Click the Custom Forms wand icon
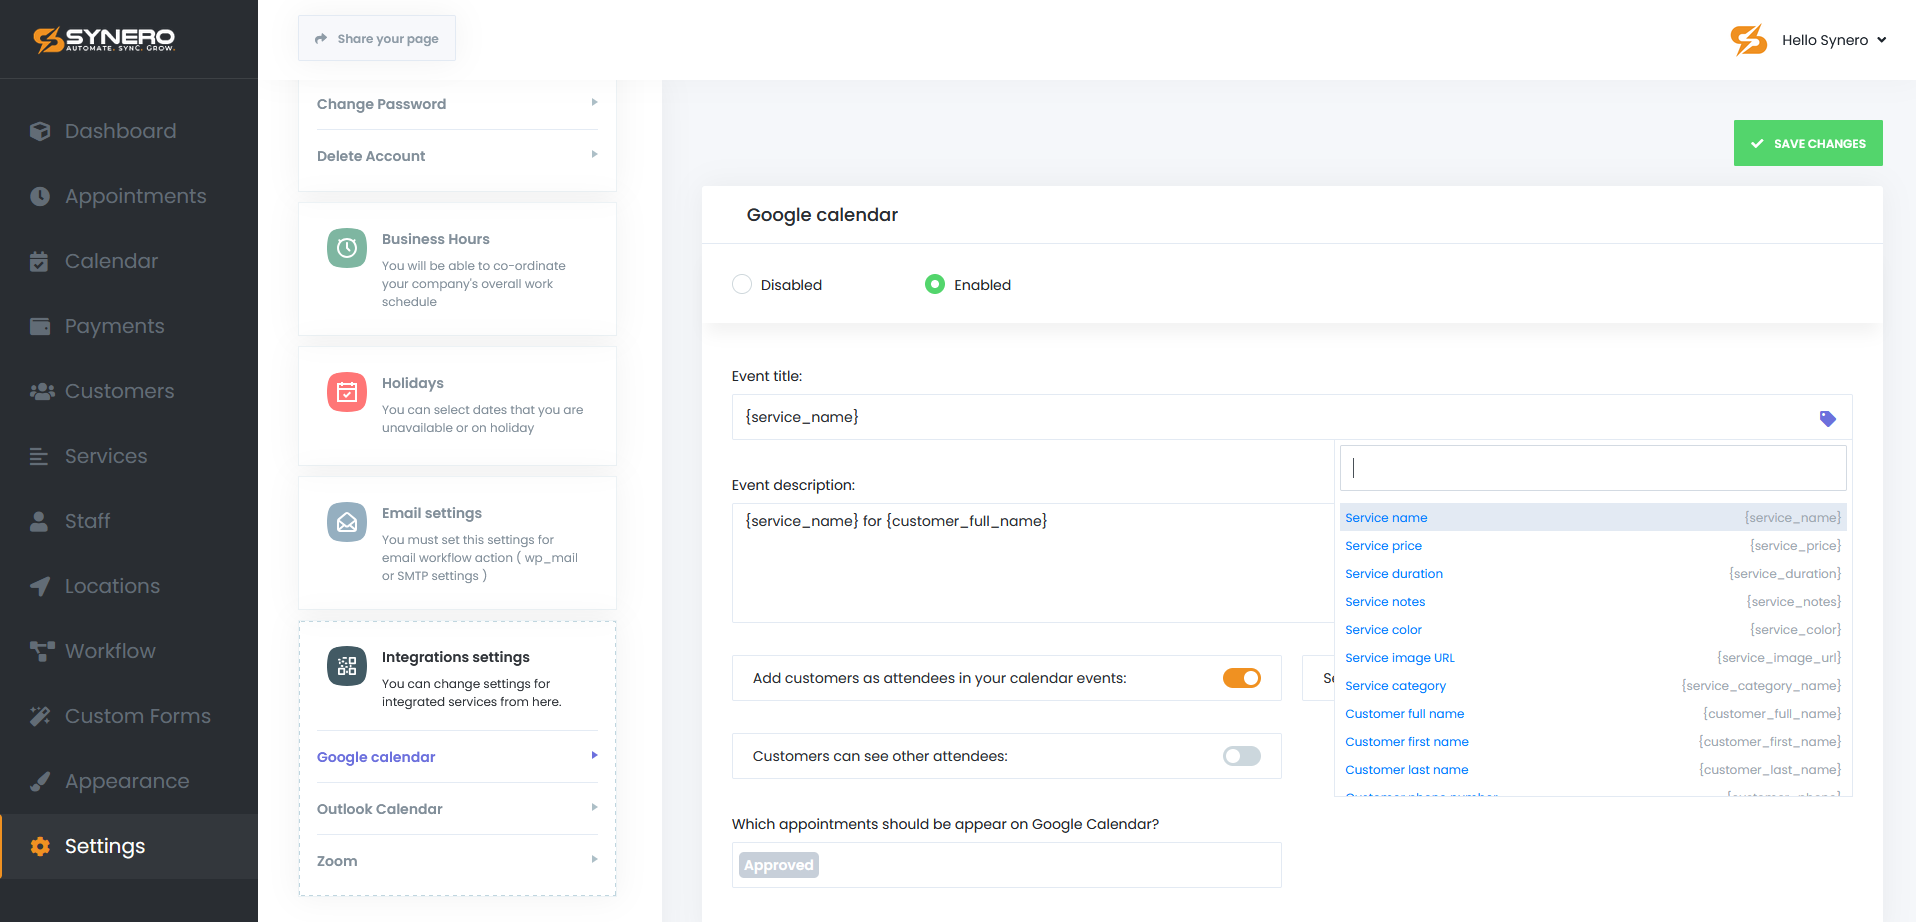Viewport: 1916px width, 922px height. pos(40,716)
